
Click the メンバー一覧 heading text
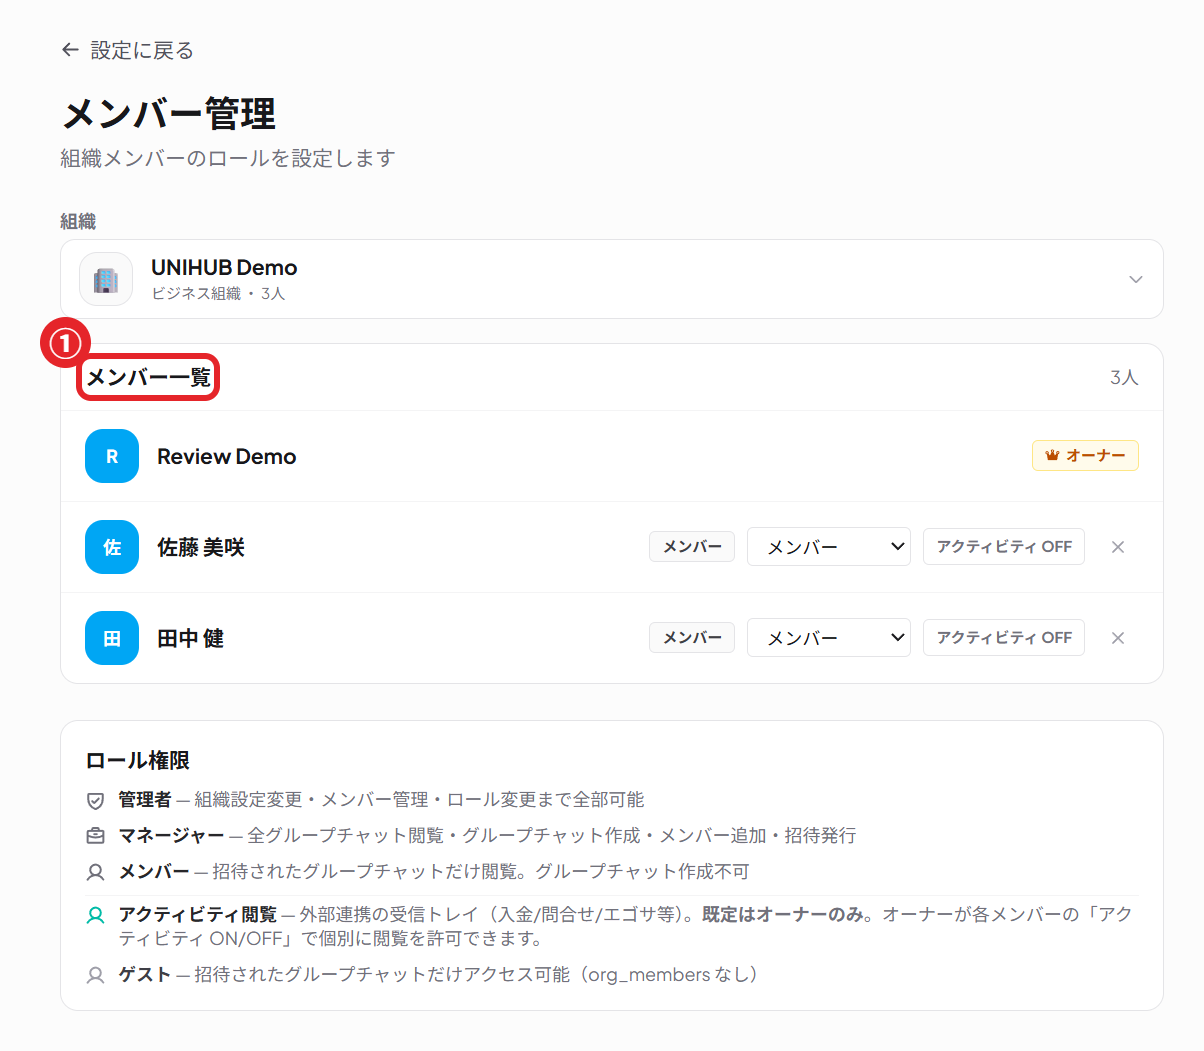(149, 378)
